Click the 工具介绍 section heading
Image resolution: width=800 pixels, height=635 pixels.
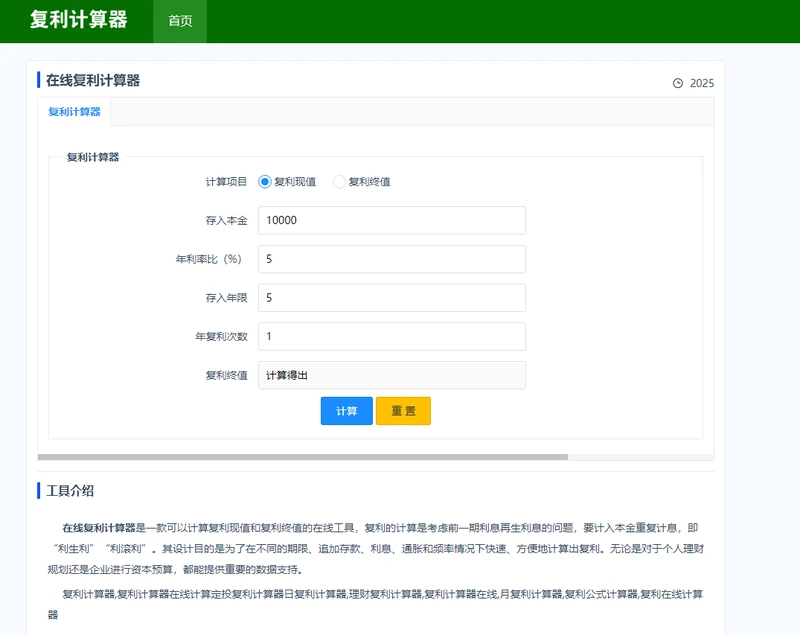pyautogui.click(x=71, y=491)
